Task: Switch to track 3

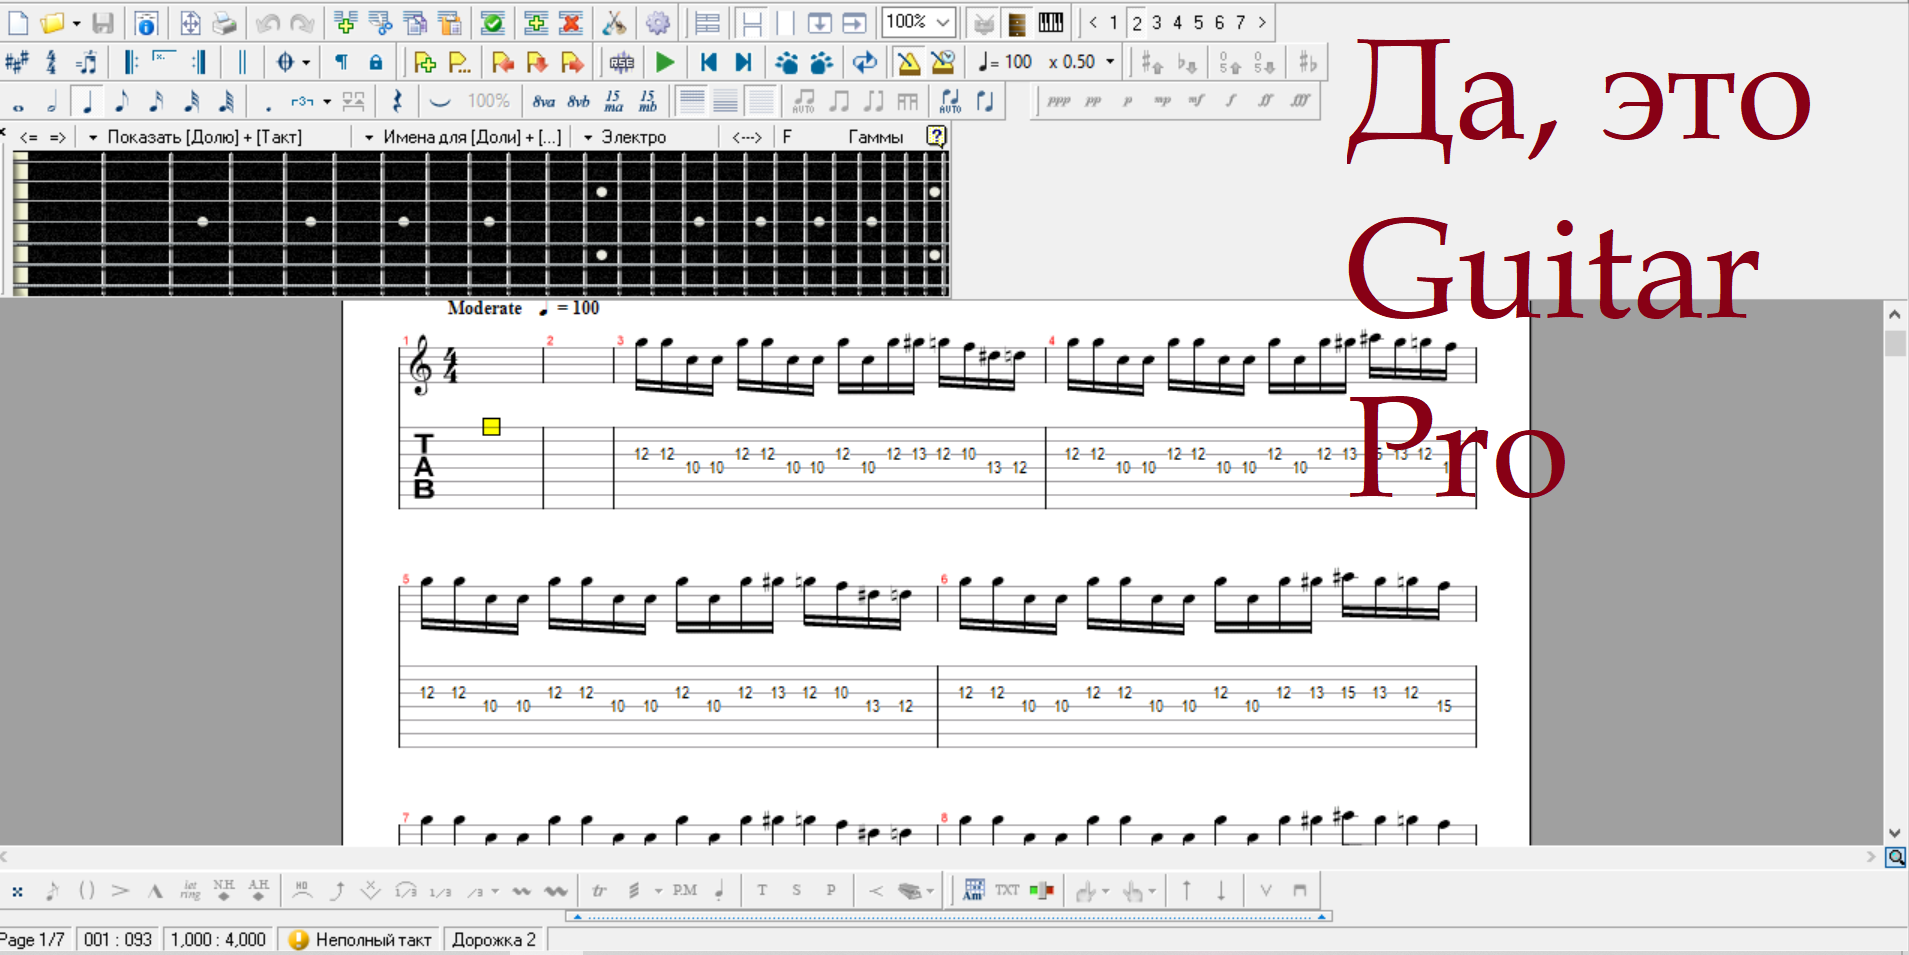Action: 1157,22
